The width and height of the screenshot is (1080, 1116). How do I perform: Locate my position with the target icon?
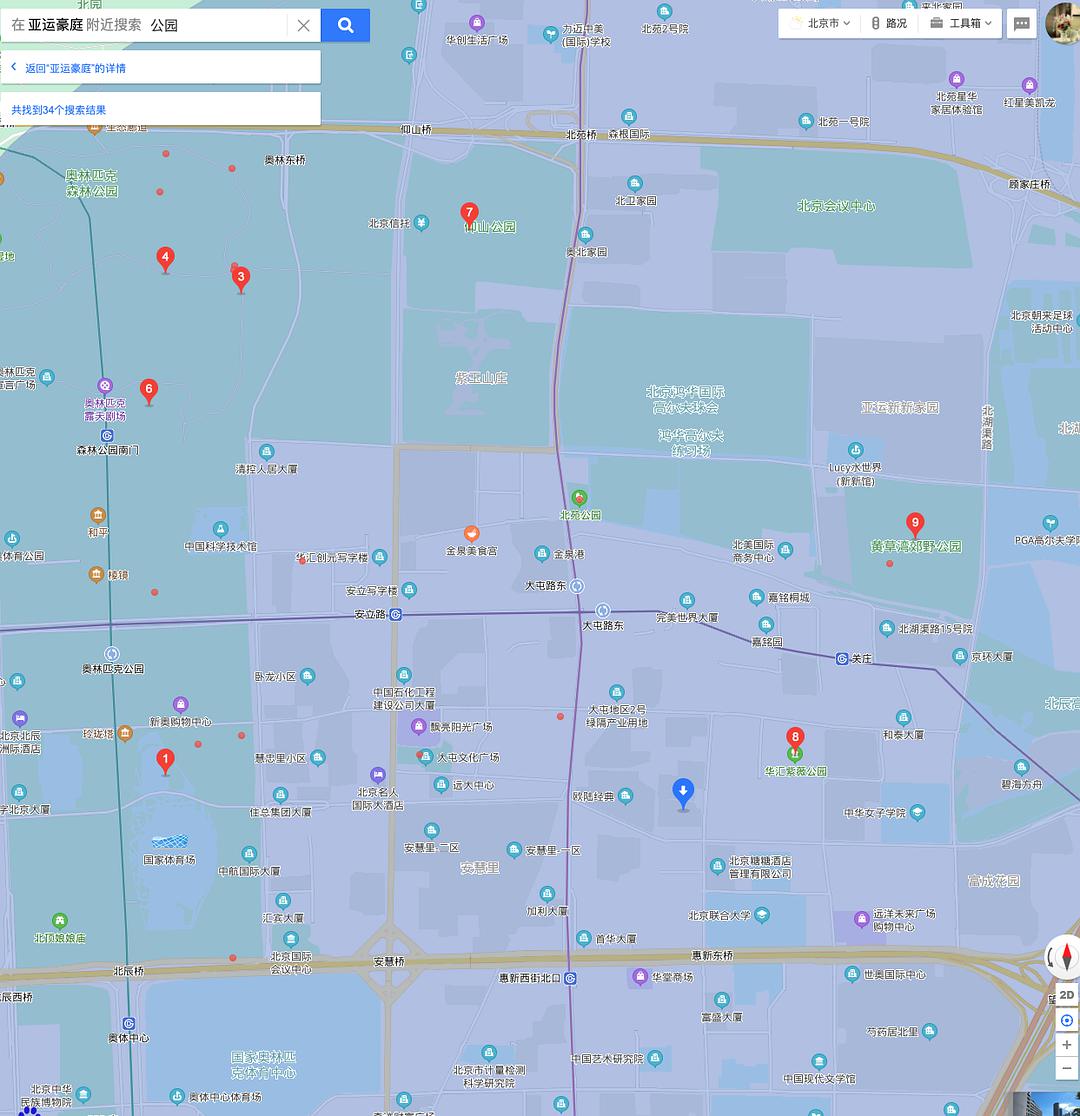click(x=1067, y=1020)
